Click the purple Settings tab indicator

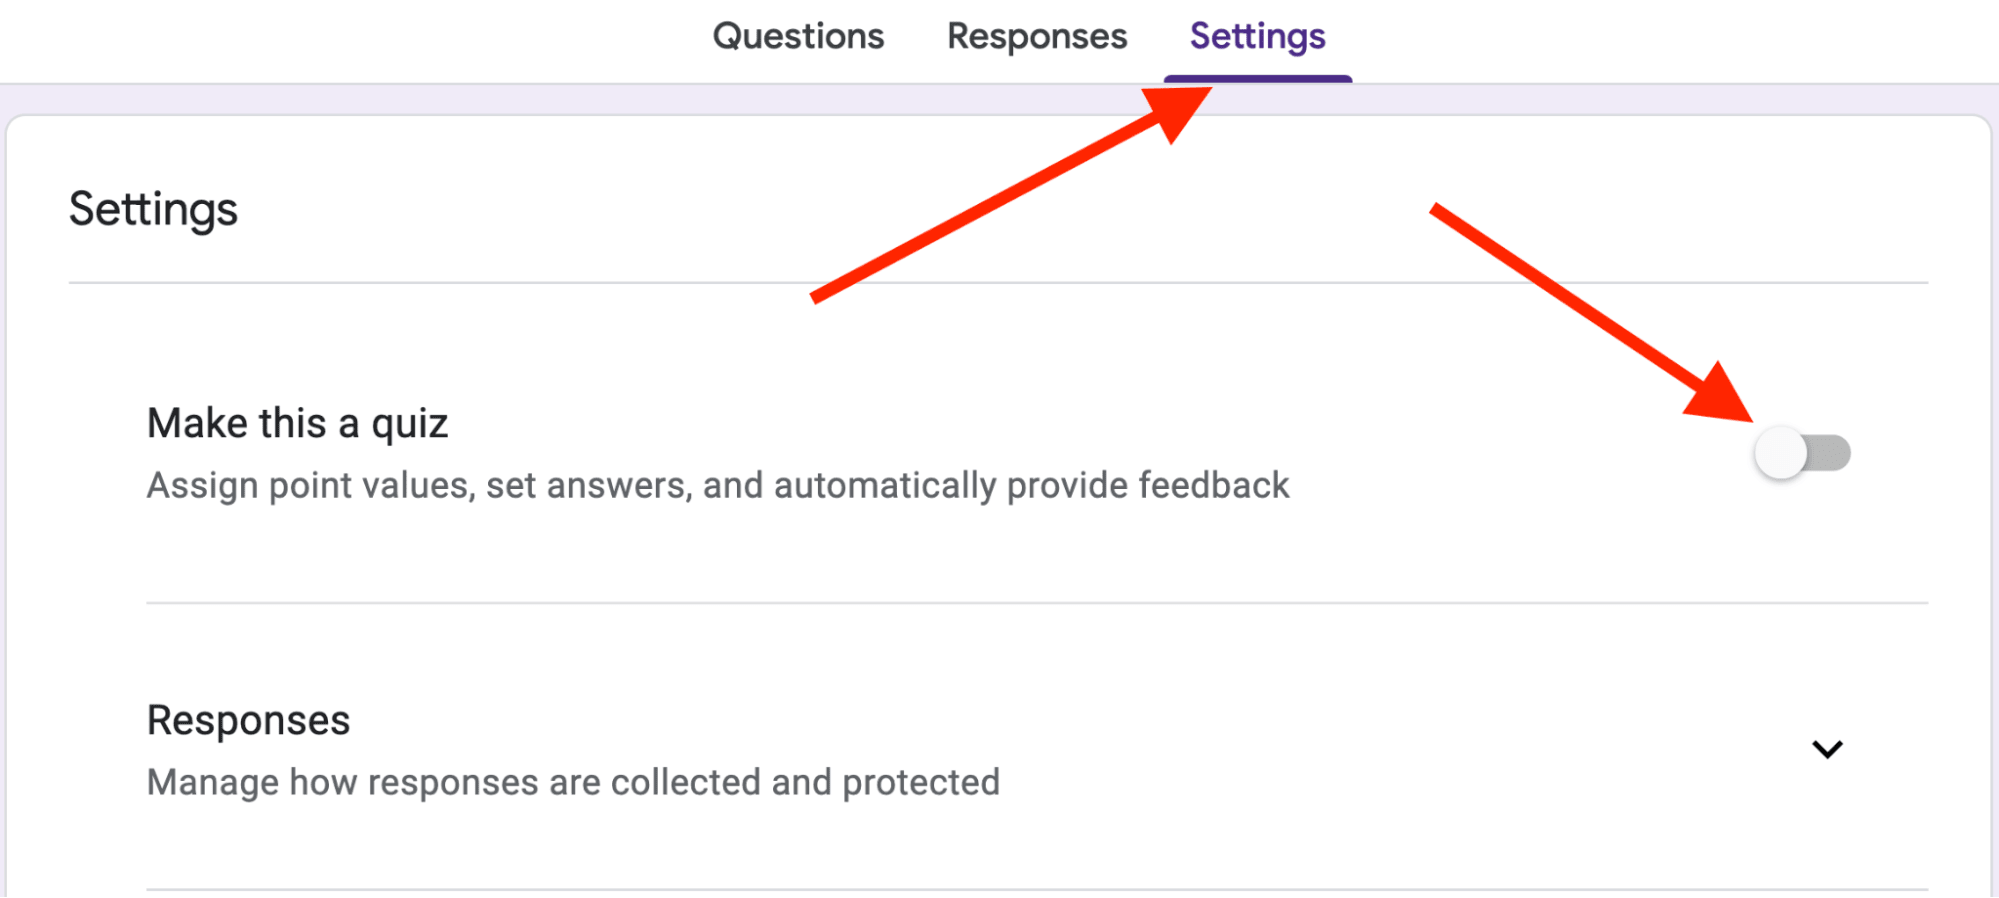[1257, 73]
